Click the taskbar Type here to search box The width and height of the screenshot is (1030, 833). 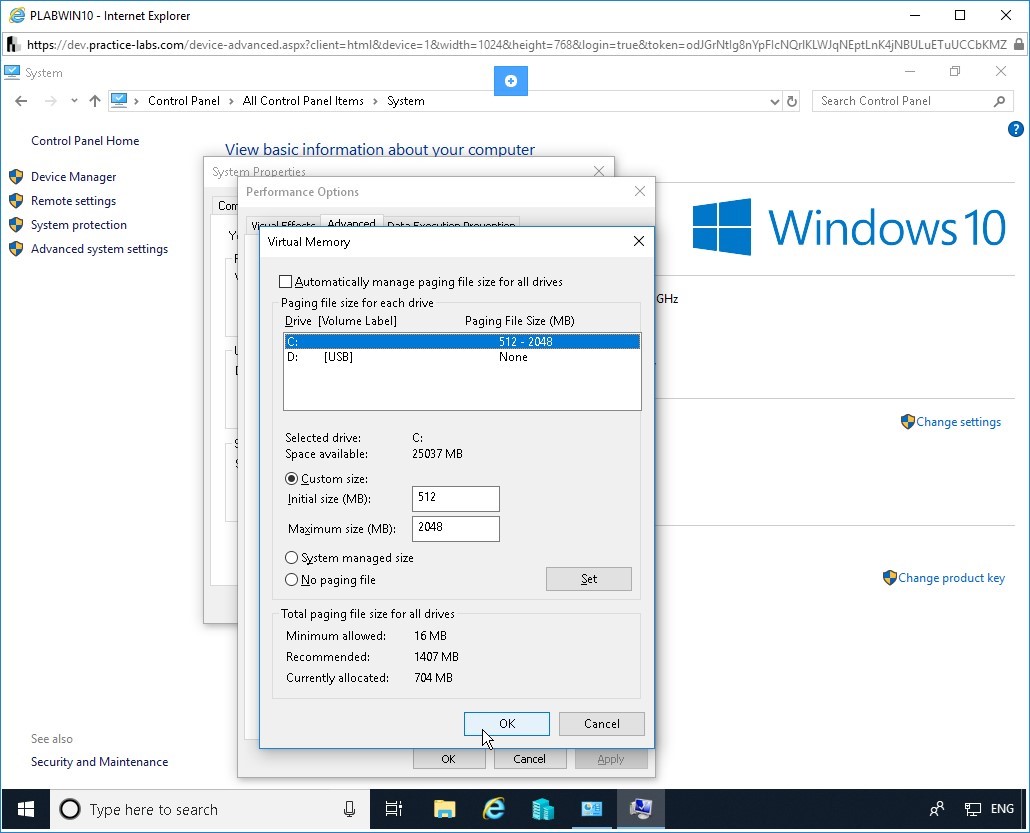click(x=210, y=809)
